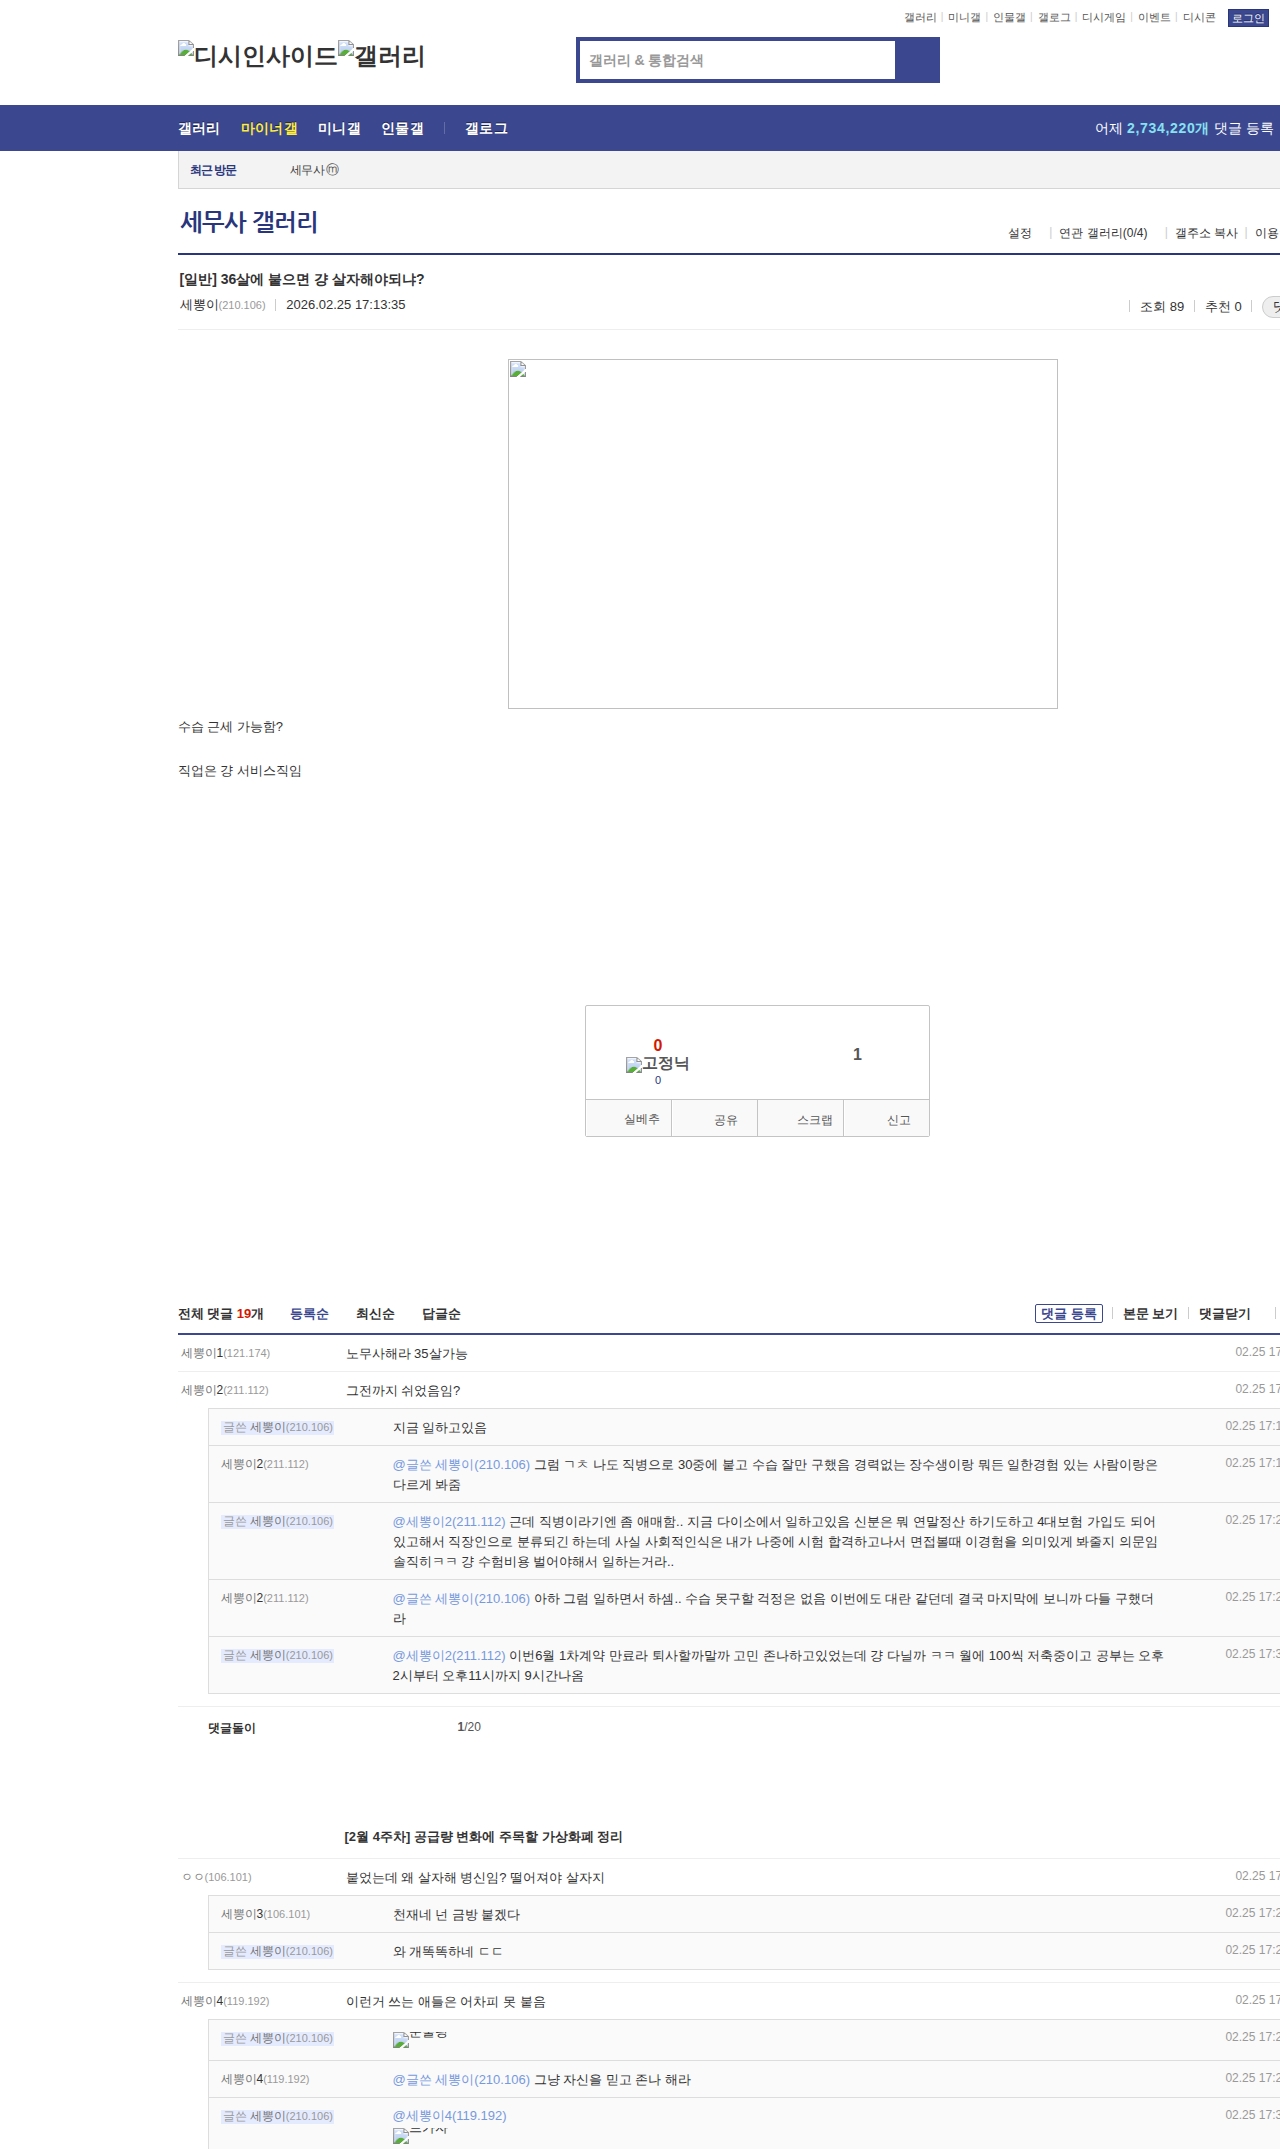
Task: Click the blue search button beside the search box
Action: click(917, 60)
